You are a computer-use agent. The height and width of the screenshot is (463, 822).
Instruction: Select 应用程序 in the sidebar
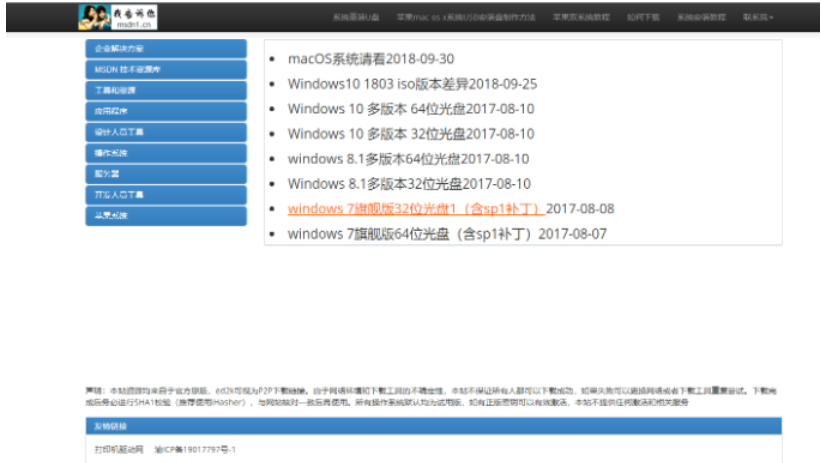[166, 111]
